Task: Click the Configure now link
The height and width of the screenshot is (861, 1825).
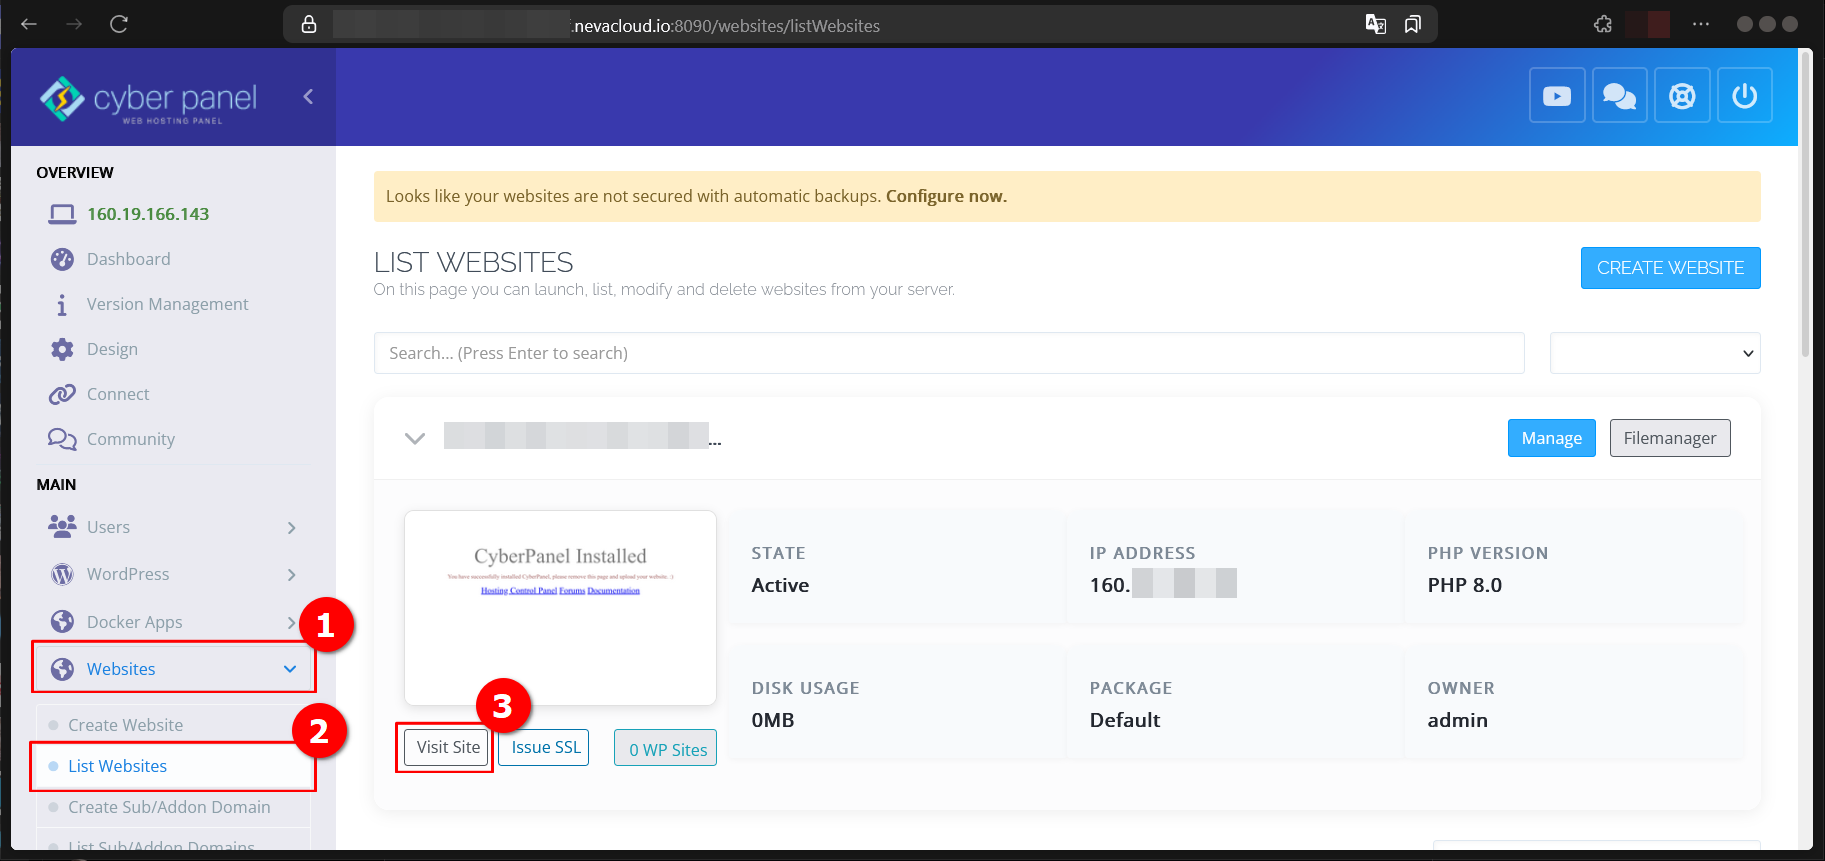Action: coord(946,196)
